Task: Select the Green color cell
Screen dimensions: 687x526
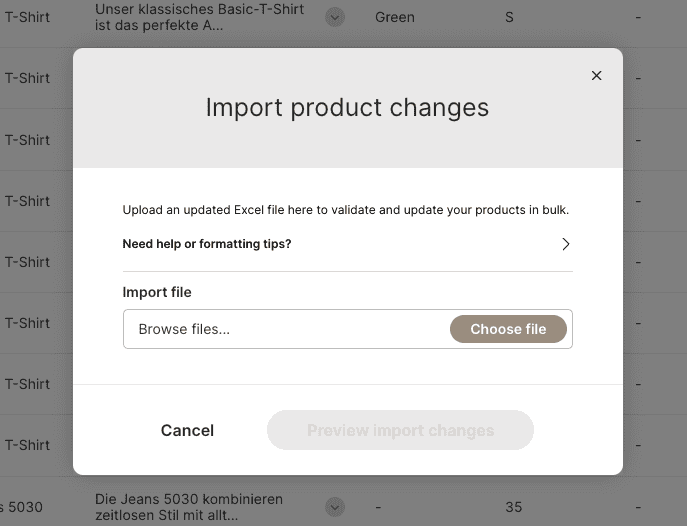Action: [395, 17]
